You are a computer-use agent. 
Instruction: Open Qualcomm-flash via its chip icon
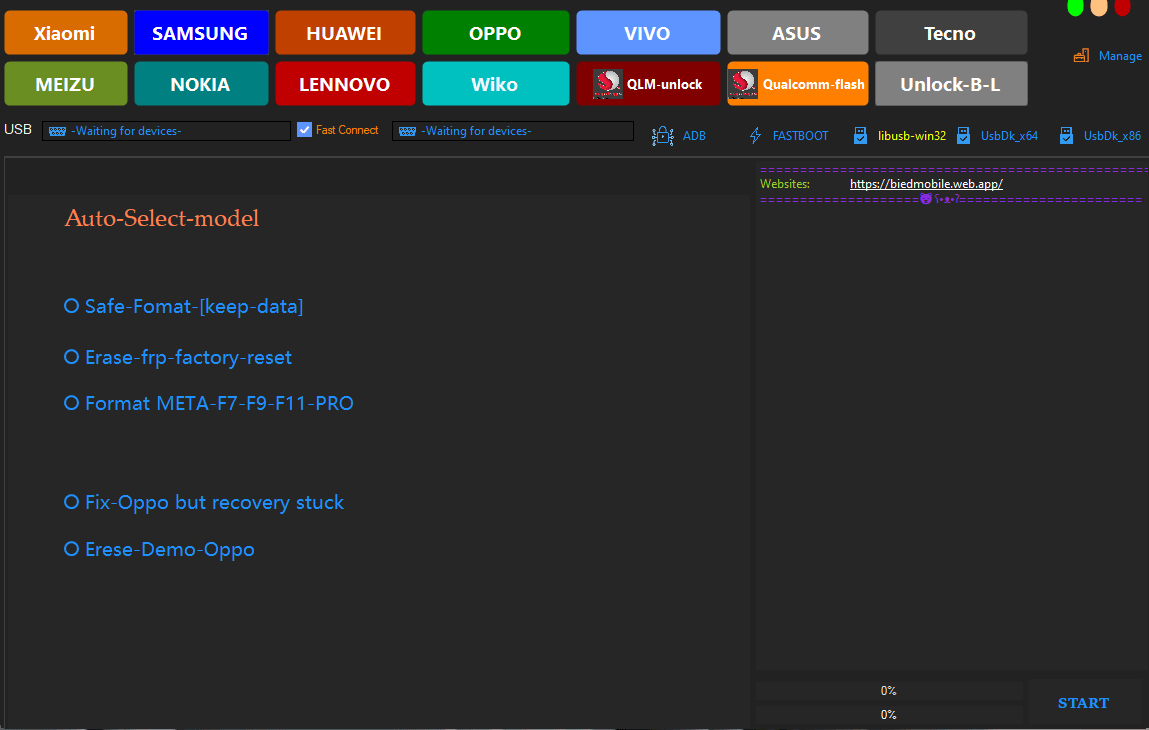(743, 84)
